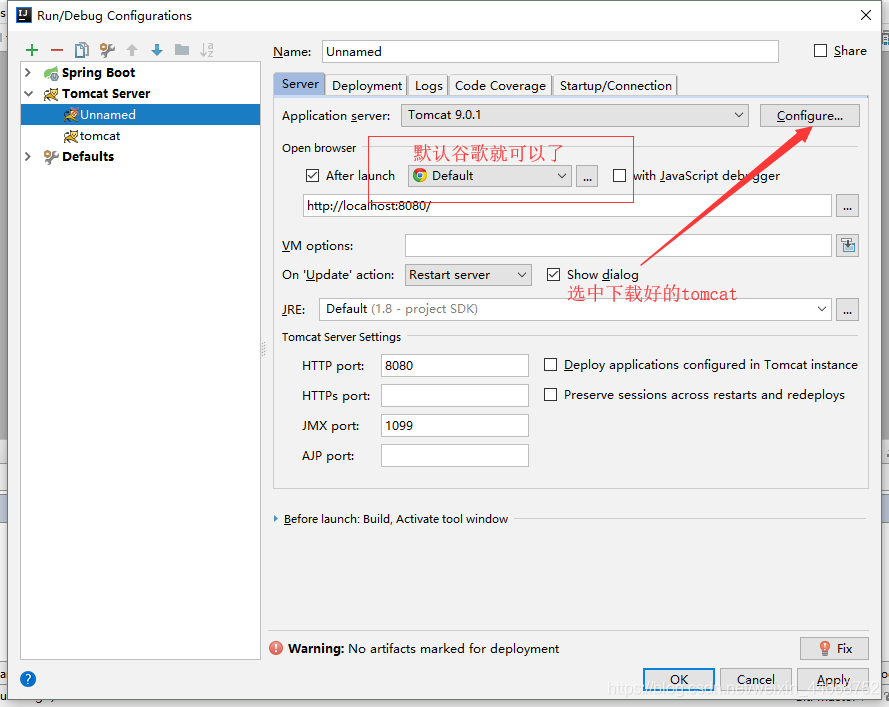
Task: Uncheck After launch checkbox
Action: (x=312, y=176)
